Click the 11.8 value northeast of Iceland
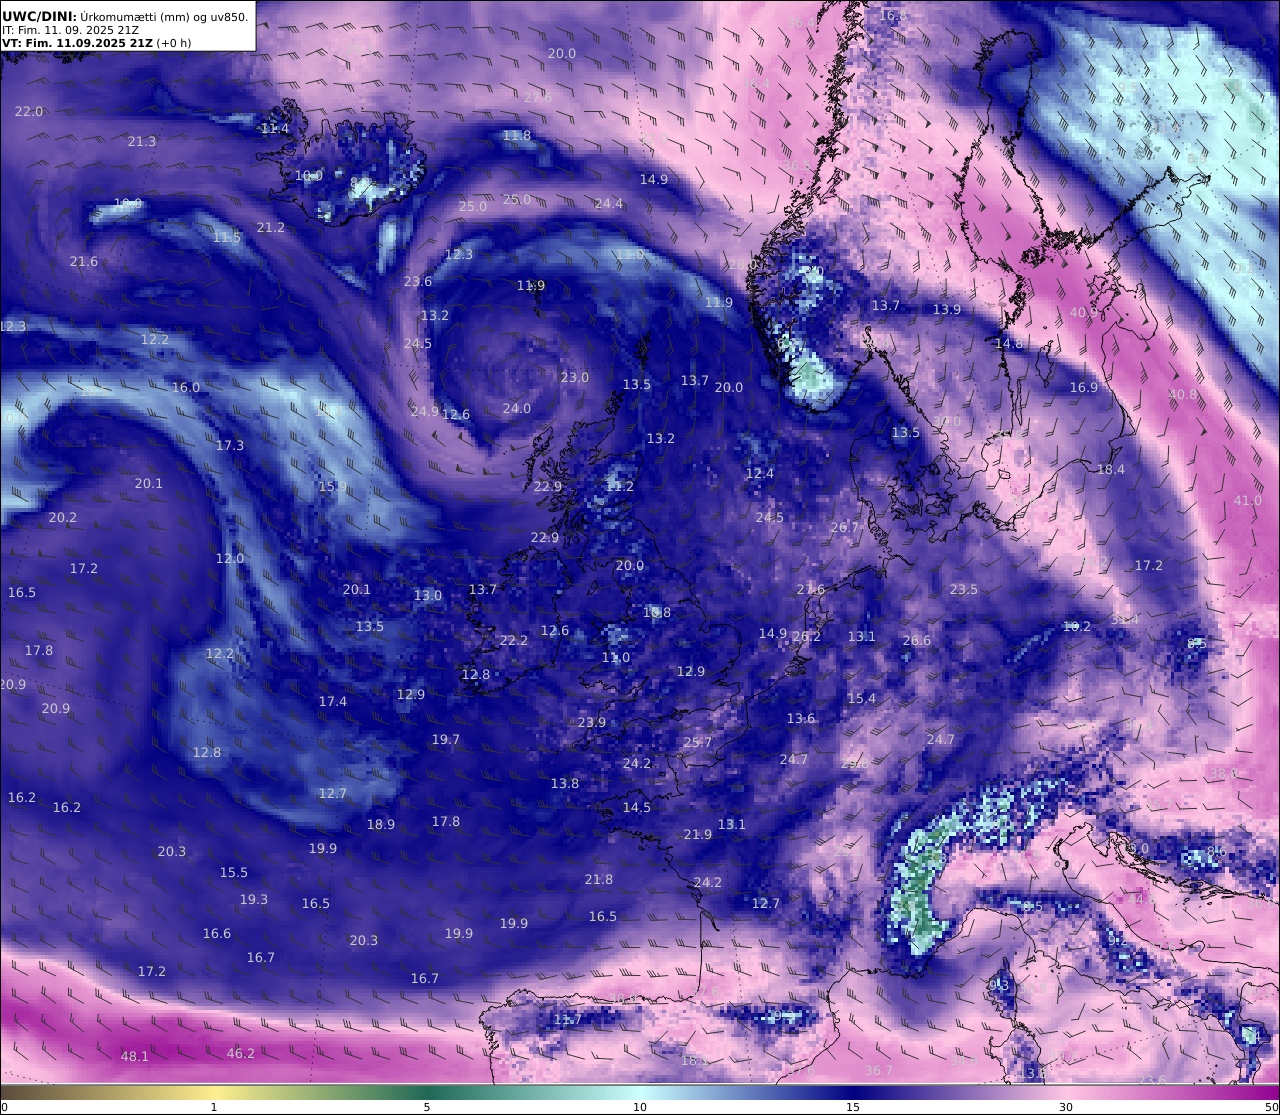 517,135
